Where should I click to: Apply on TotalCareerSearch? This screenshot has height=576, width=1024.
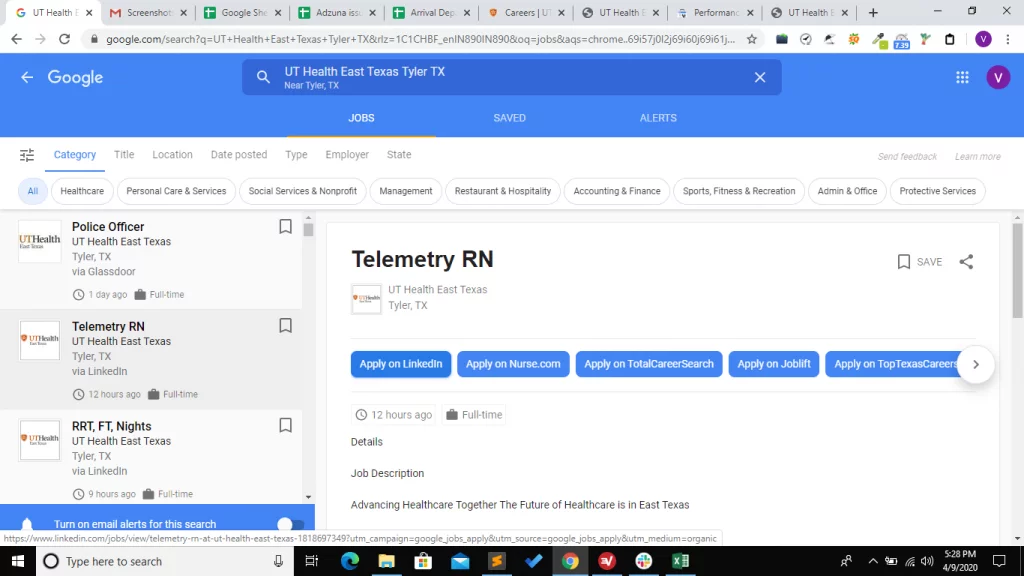pyautogui.click(x=648, y=364)
